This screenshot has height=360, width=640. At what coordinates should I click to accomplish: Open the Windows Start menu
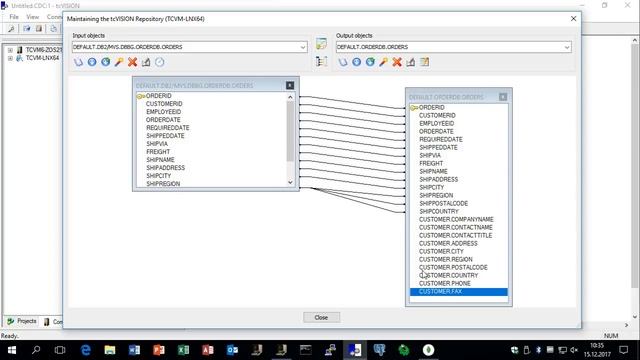tap(12, 350)
